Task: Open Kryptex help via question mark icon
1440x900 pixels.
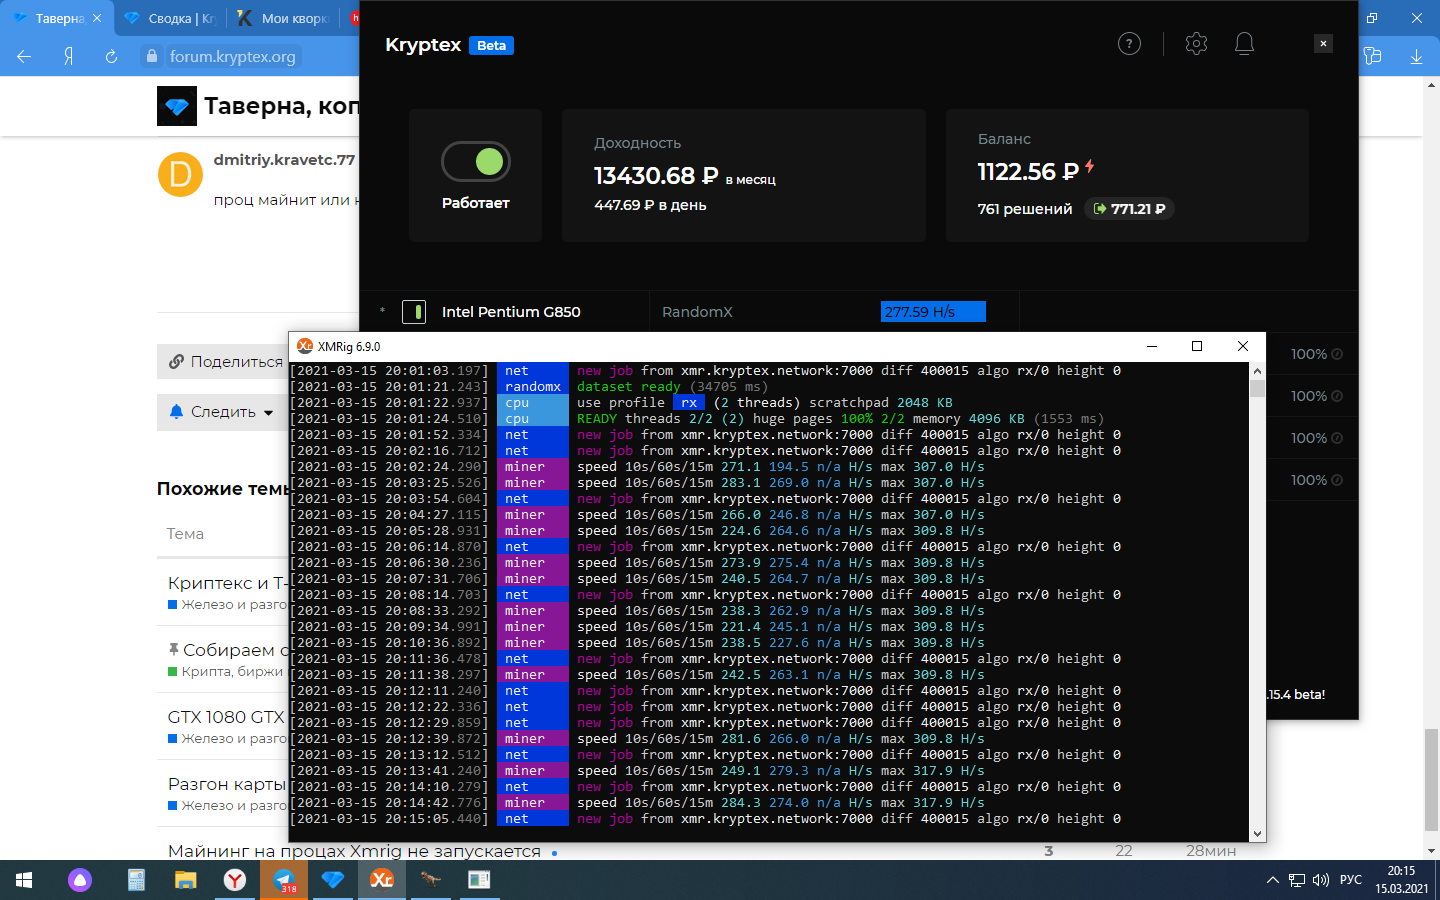Action: point(1129,44)
